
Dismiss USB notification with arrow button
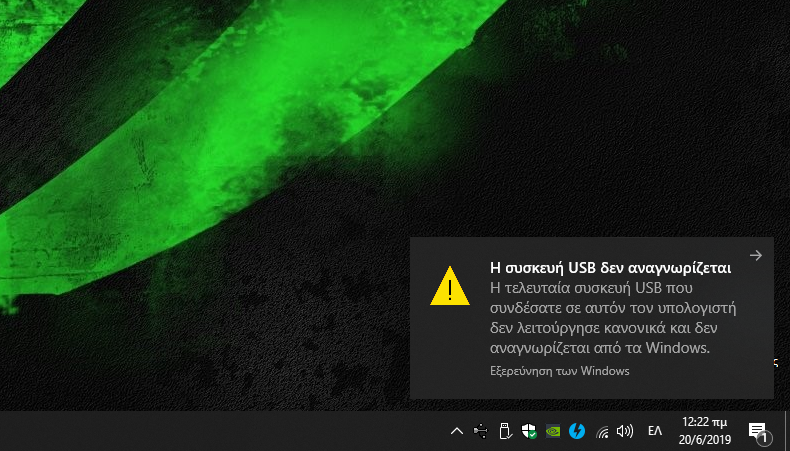point(756,255)
